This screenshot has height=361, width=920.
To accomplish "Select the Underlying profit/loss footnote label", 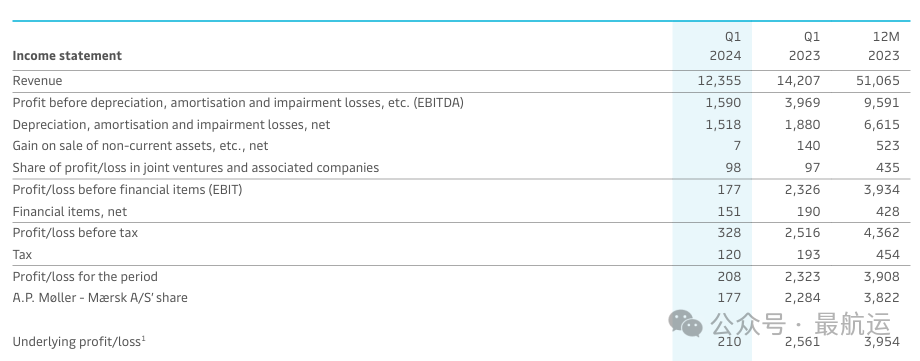I will (x=79, y=342).
